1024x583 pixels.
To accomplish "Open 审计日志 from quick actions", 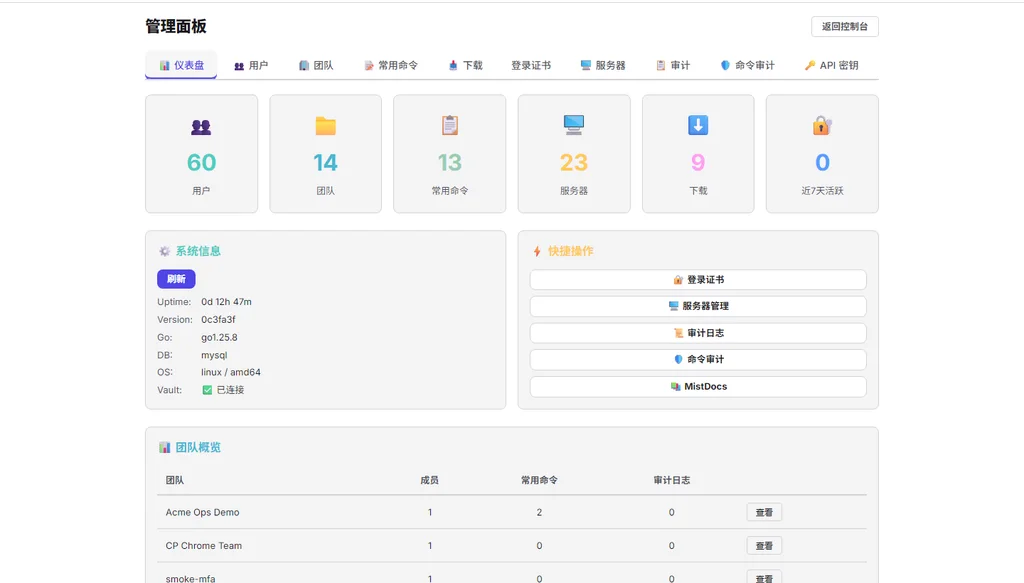I will [698, 333].
